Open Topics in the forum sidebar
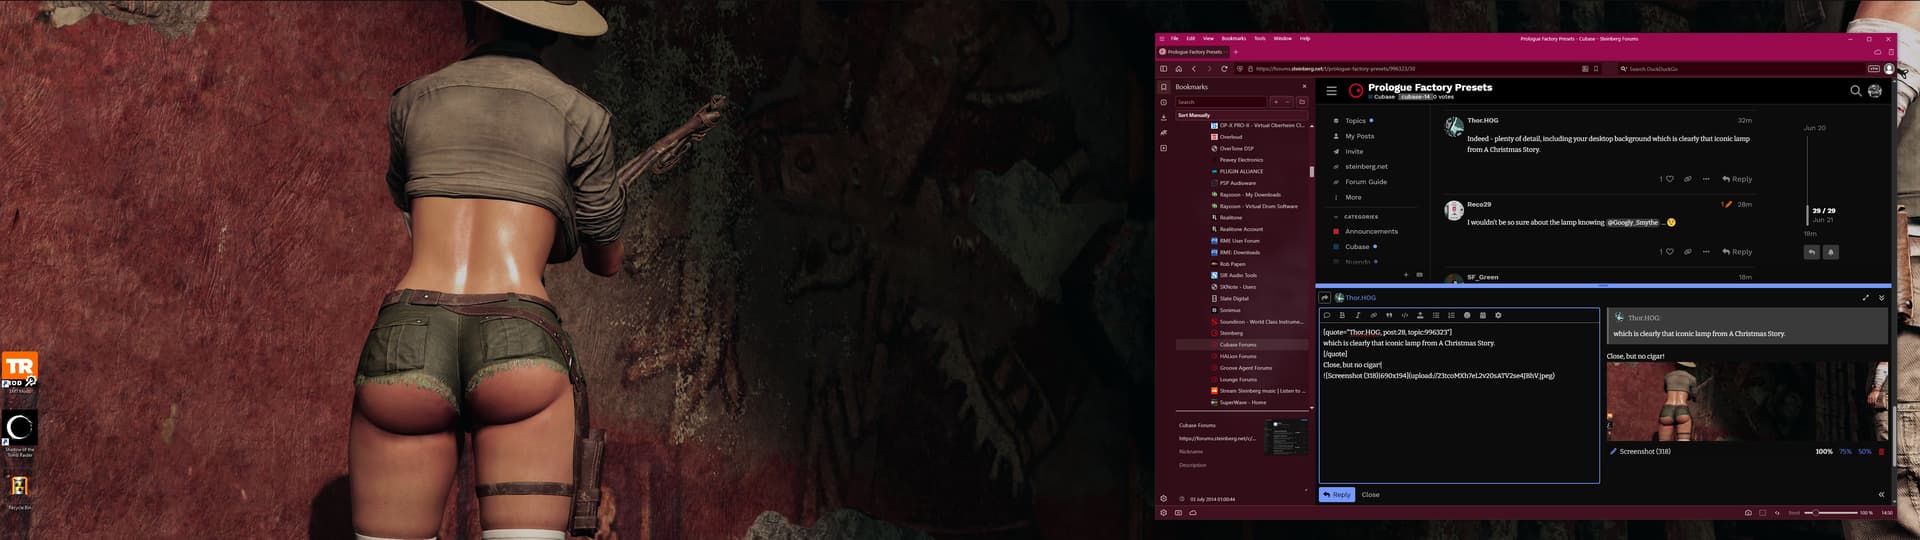 1355,121
